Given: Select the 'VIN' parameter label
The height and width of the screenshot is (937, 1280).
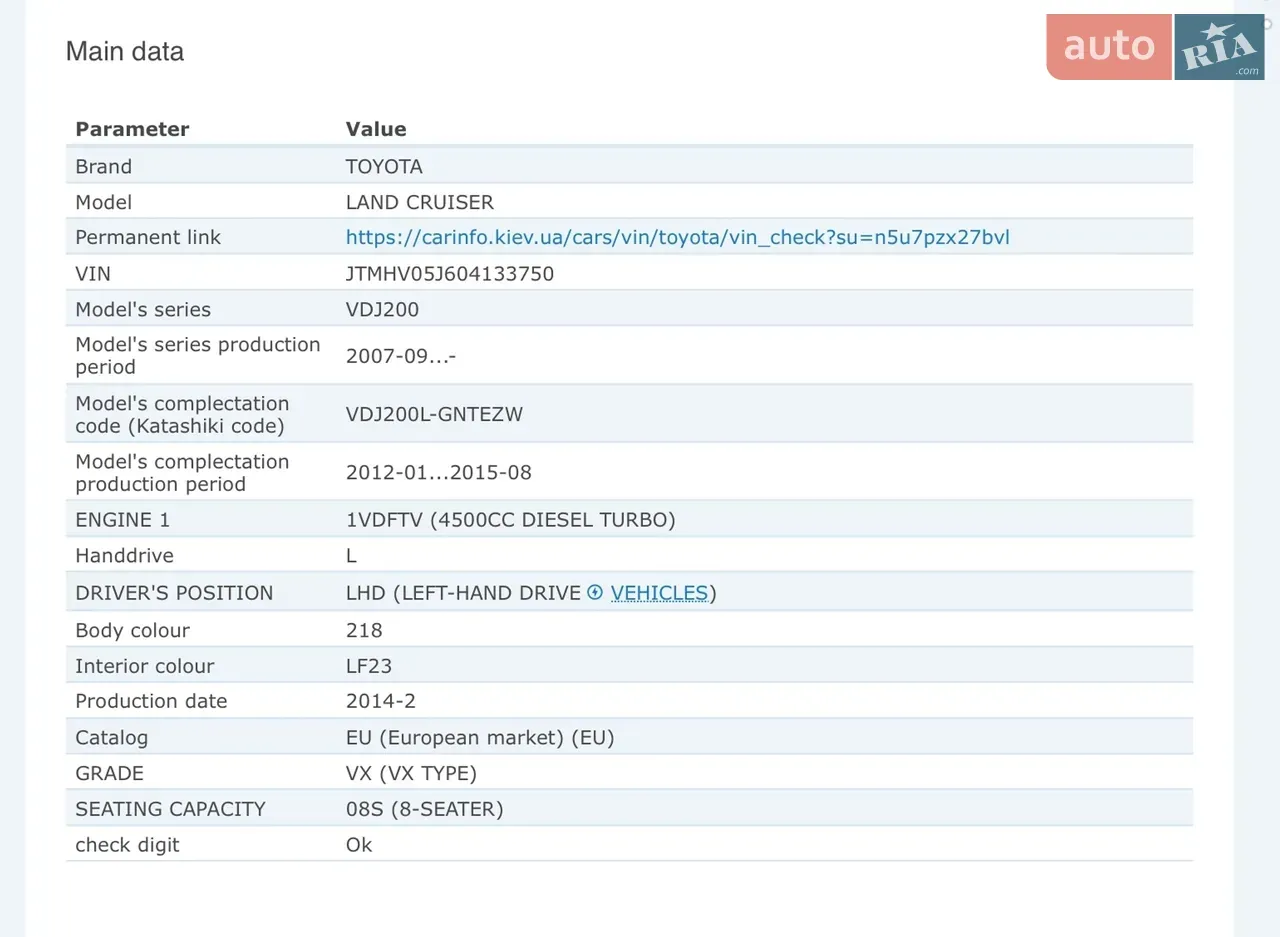Looking at the screenshot, I should 93,273.
